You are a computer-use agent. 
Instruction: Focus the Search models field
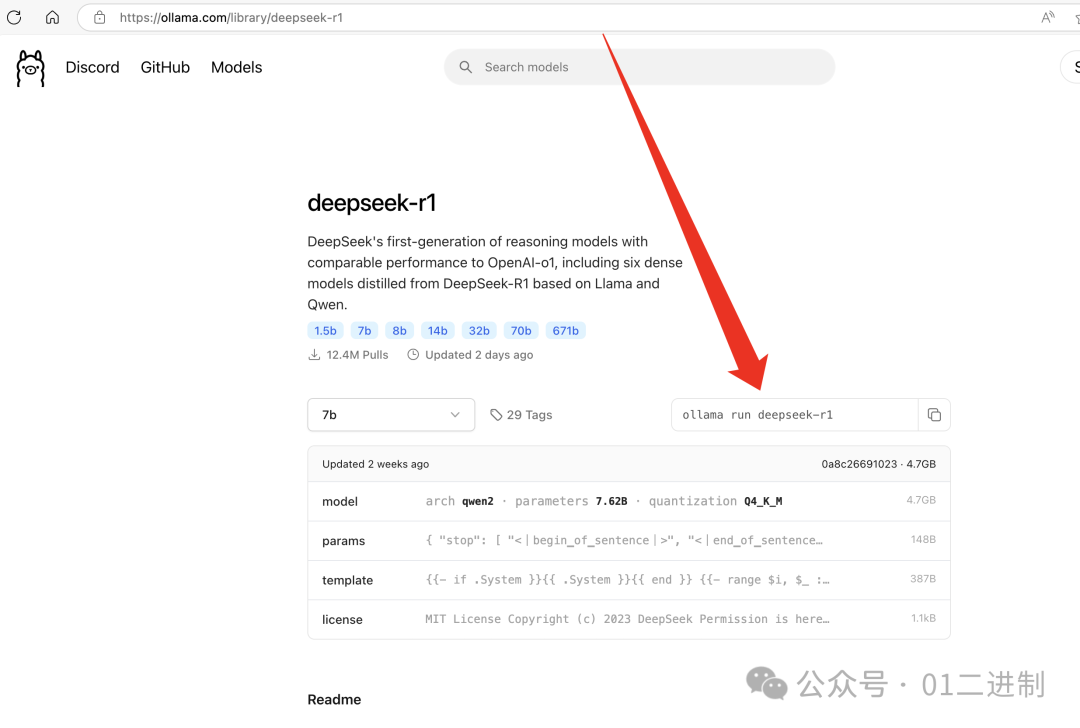[639, 67]
